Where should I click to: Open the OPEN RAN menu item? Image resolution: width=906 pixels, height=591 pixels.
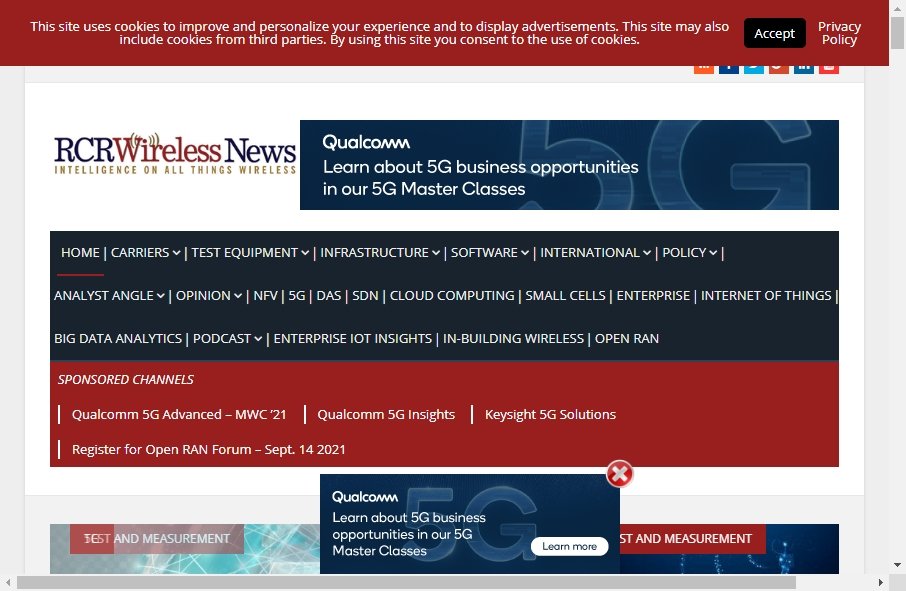[x=626, y=338]
